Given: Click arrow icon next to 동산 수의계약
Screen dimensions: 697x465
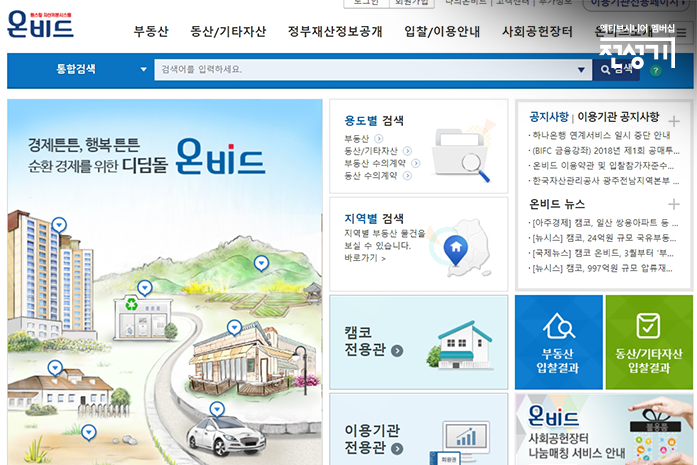Looking at the screenshot, I should point(407,176).
